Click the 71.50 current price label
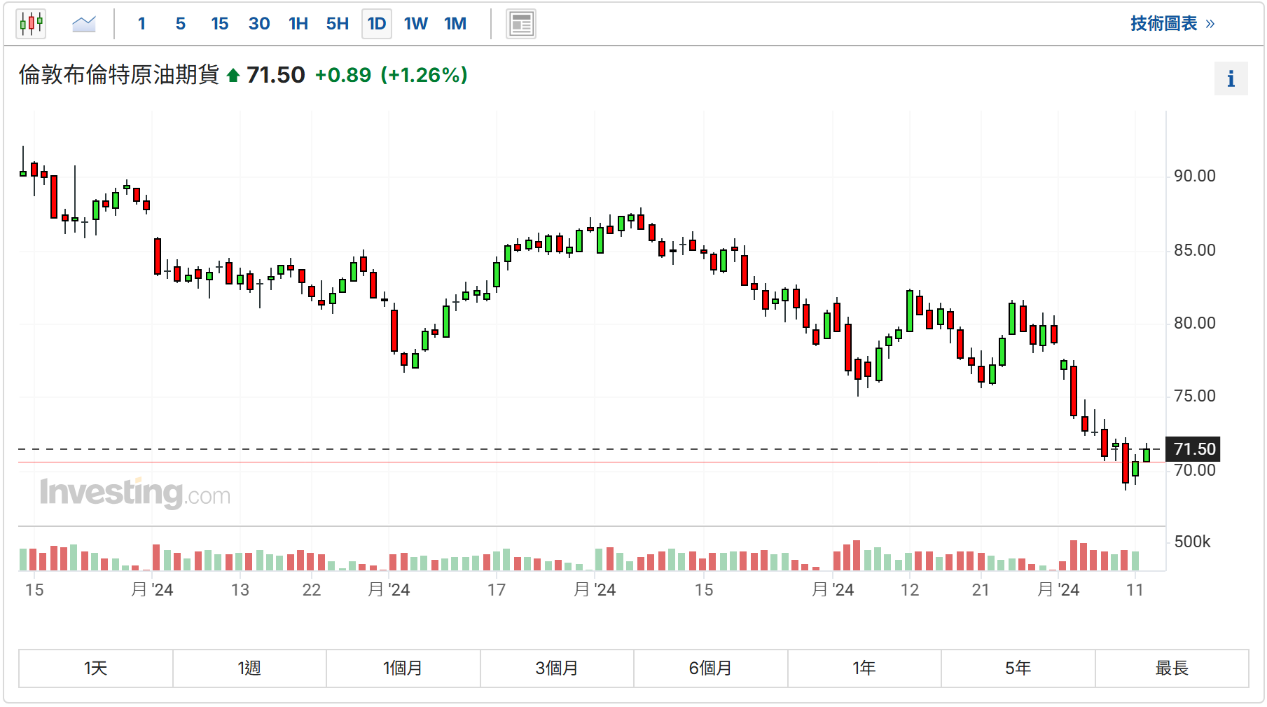The image size is (1267, 707). [1194, 449]
